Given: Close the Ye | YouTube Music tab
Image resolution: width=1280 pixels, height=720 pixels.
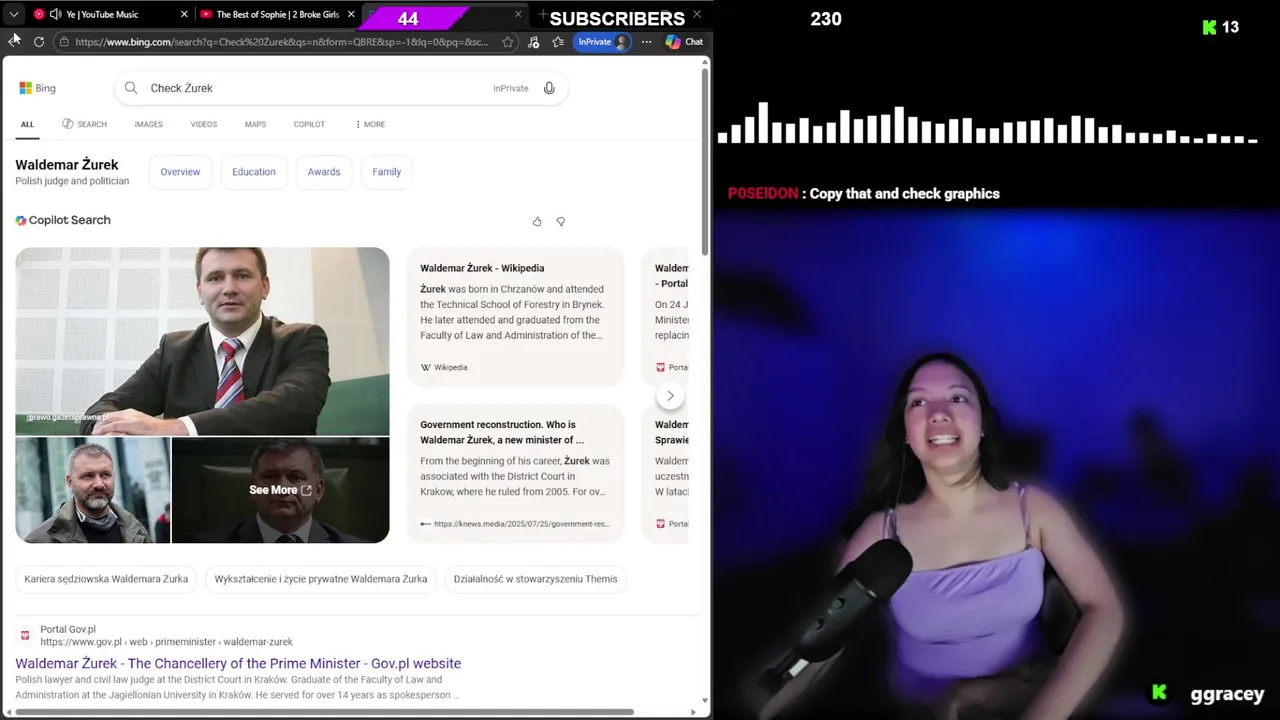Looking at the screenshot, I should [x=184, y=14].
